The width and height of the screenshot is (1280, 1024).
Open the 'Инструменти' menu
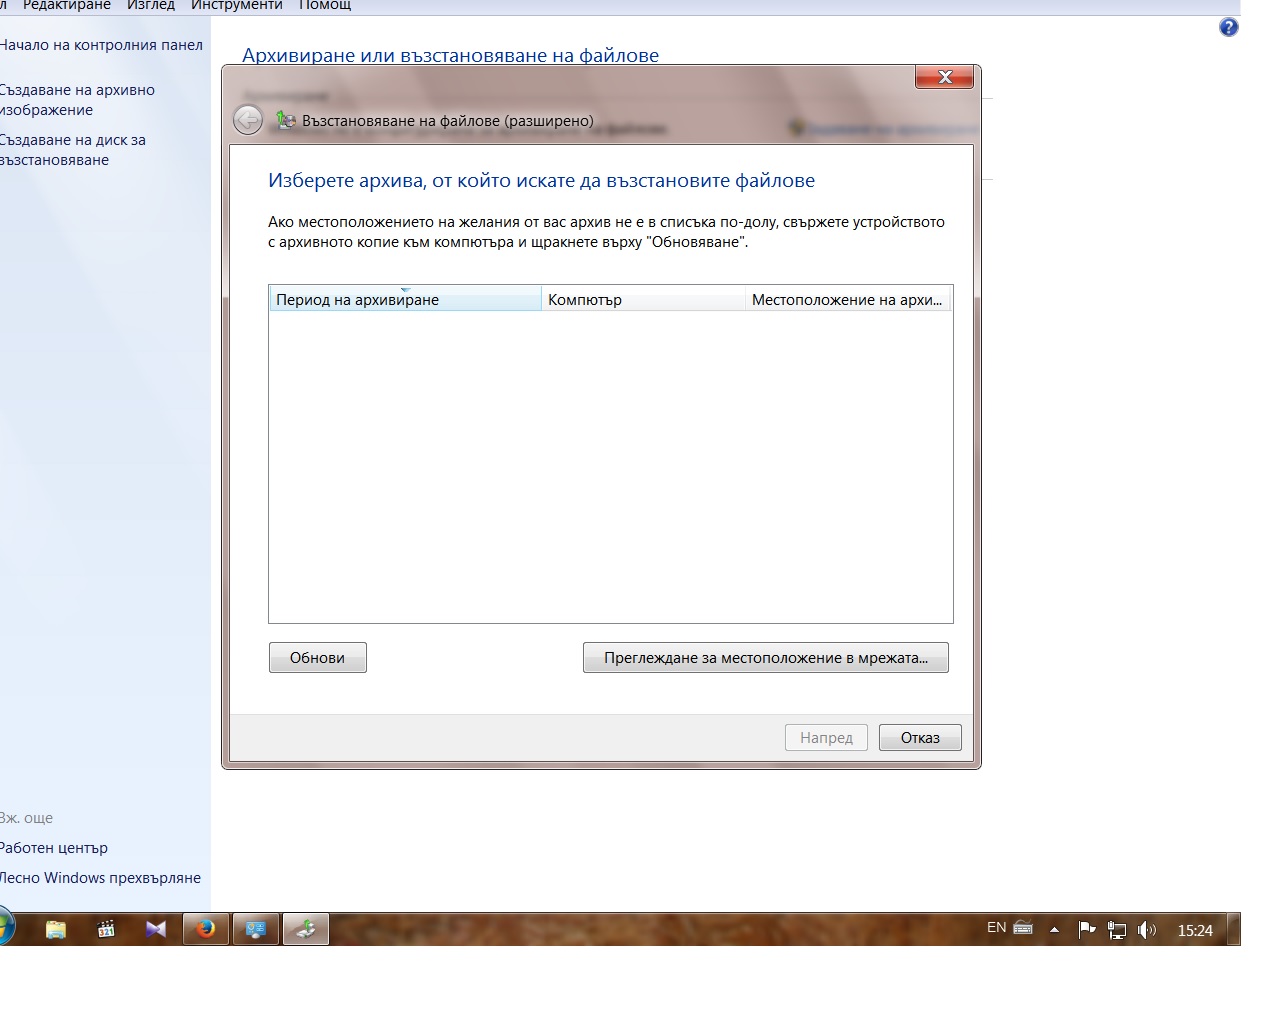236,5
